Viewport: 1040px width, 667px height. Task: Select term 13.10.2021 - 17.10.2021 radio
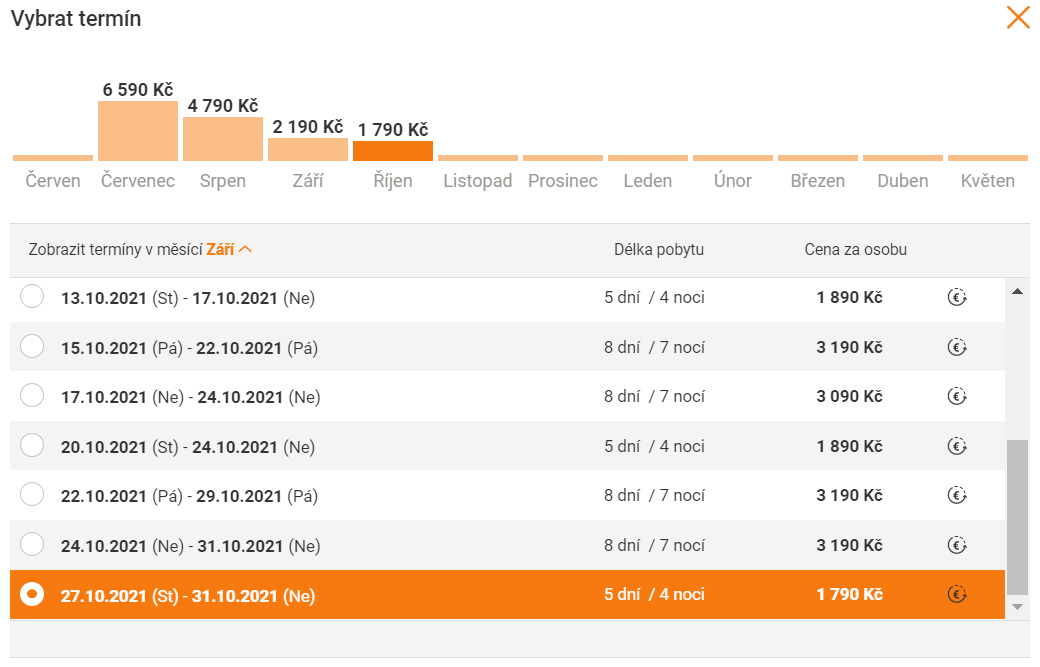[x=32, y=296]
